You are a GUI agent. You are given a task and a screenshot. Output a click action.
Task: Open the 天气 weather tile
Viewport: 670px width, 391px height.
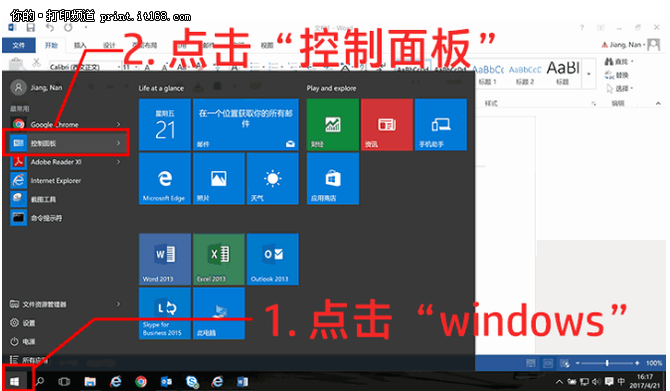click(x=273, y=179)
